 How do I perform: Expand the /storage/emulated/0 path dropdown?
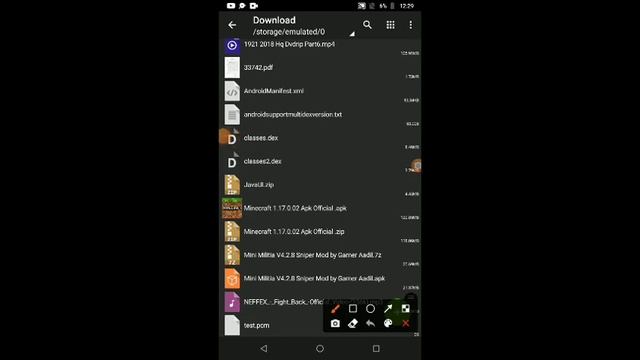(x=352, y=34)
